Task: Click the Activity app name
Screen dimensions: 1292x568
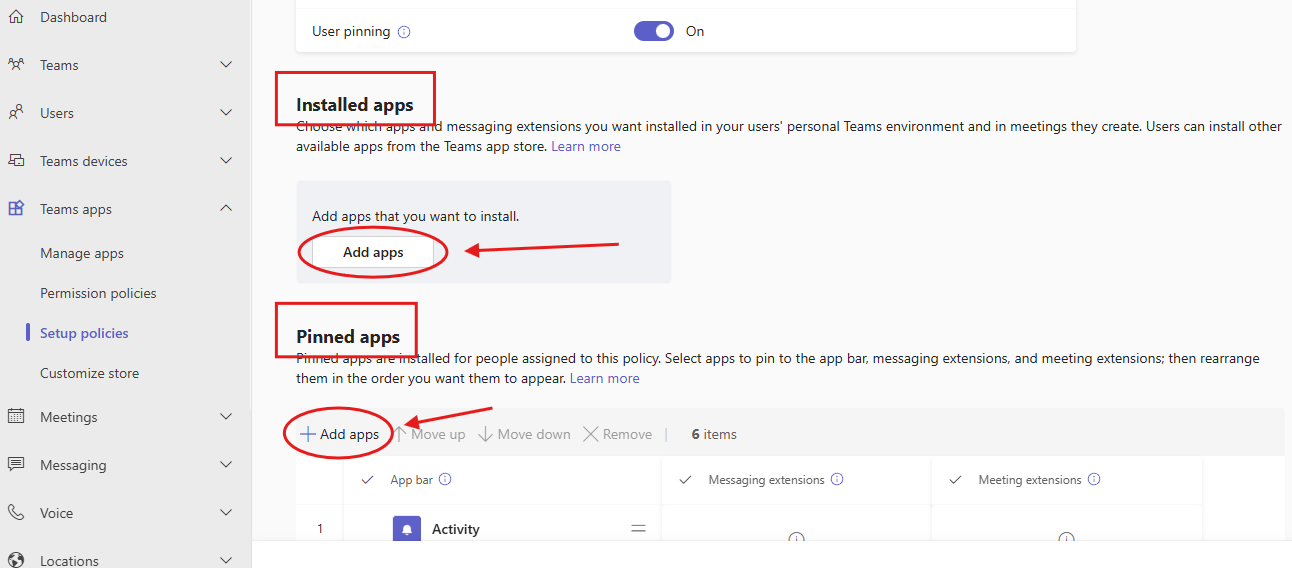Action: point(456,529)
